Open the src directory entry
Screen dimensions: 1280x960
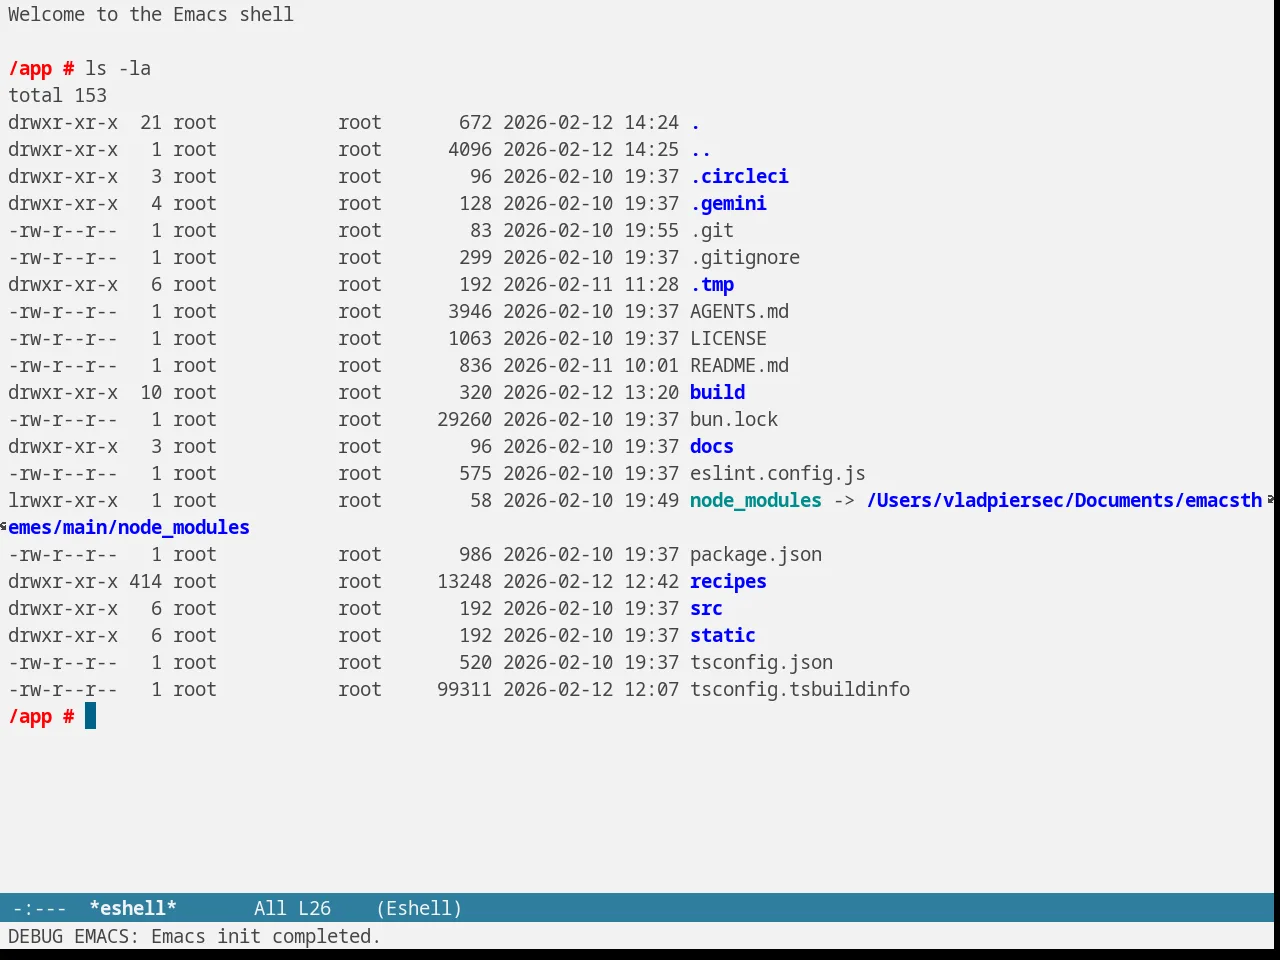coord(706,609)
